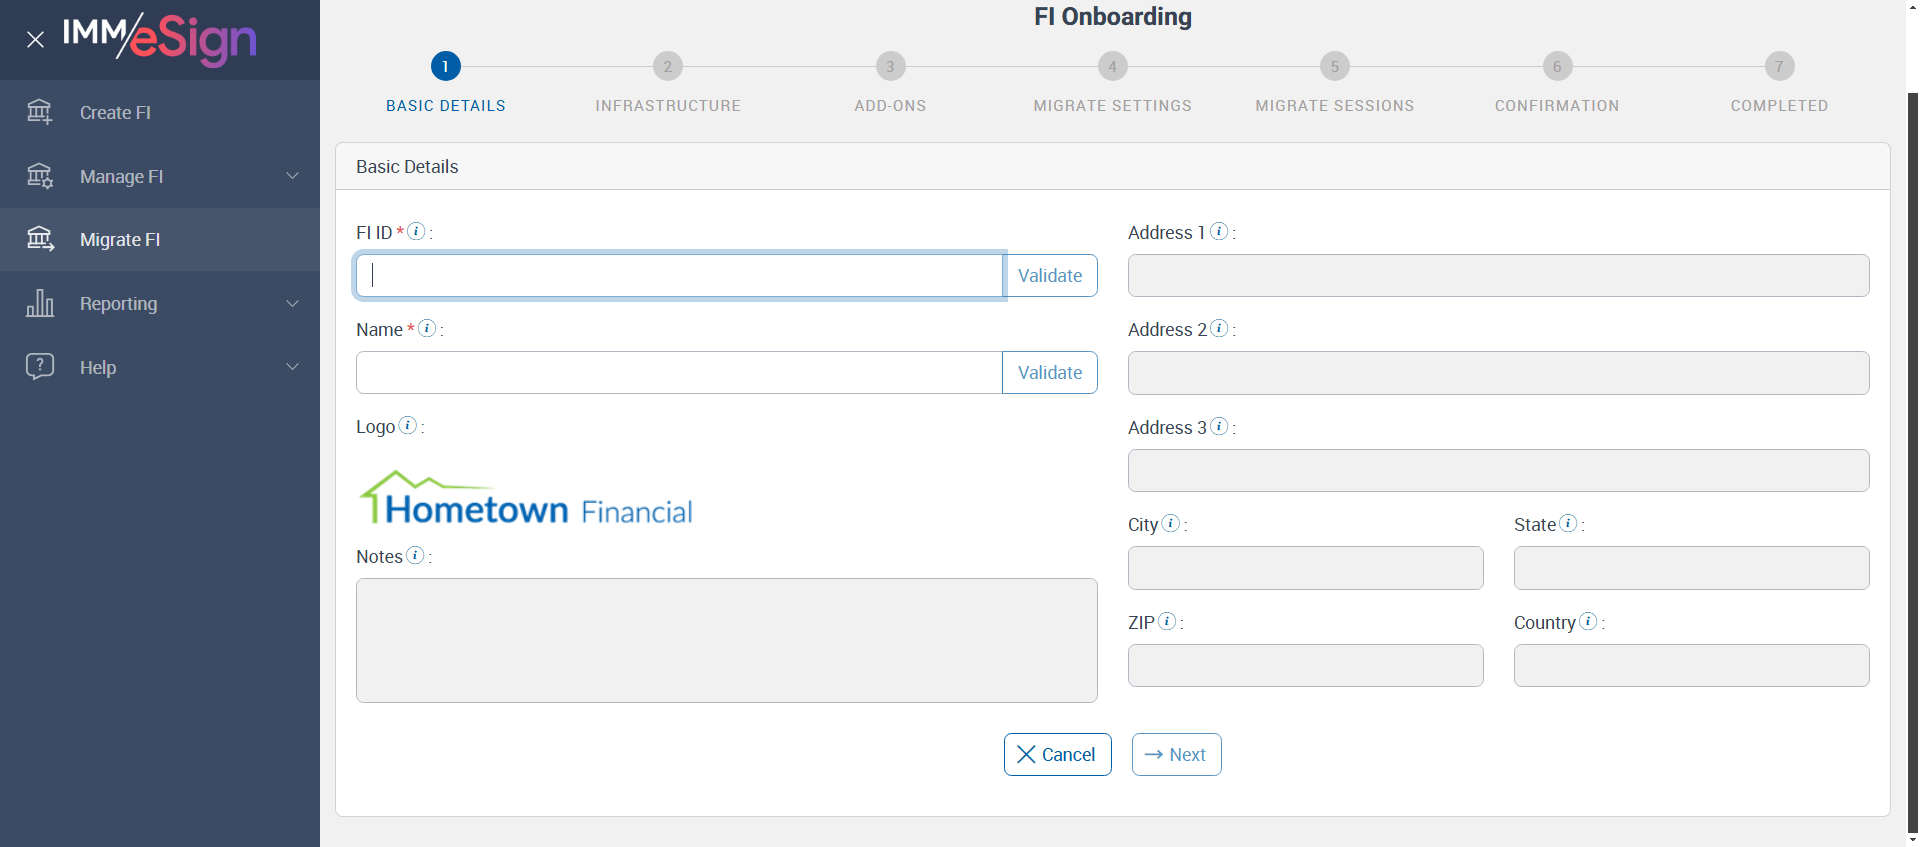Image resolution: width=1920 pixels, height=847 pixels.
Task: Click the Help question mark icon
Action: [40, 366]
